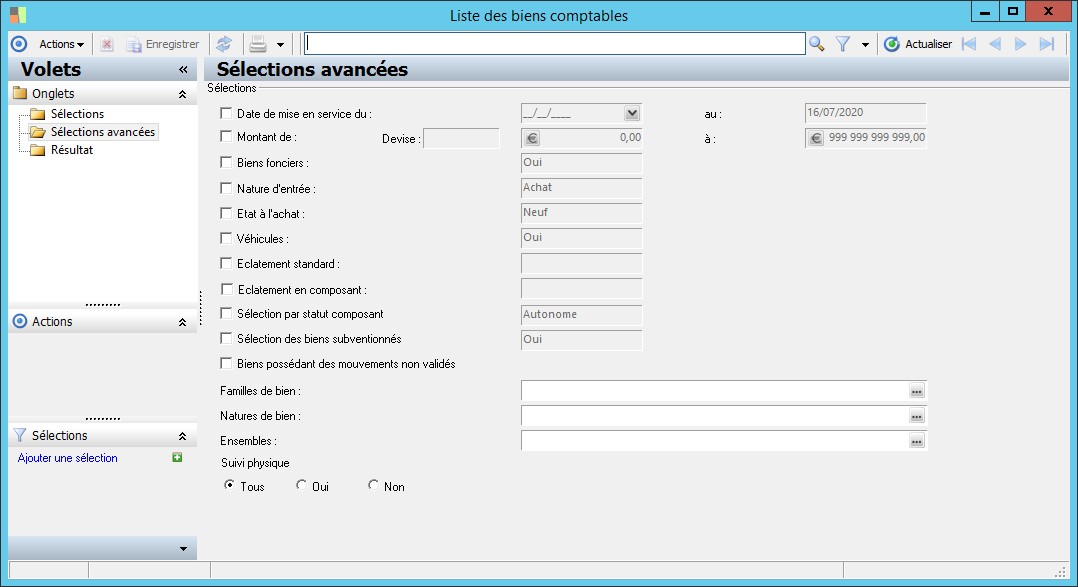Toggle Sélection par statut composant checkbox

[226, 313]
